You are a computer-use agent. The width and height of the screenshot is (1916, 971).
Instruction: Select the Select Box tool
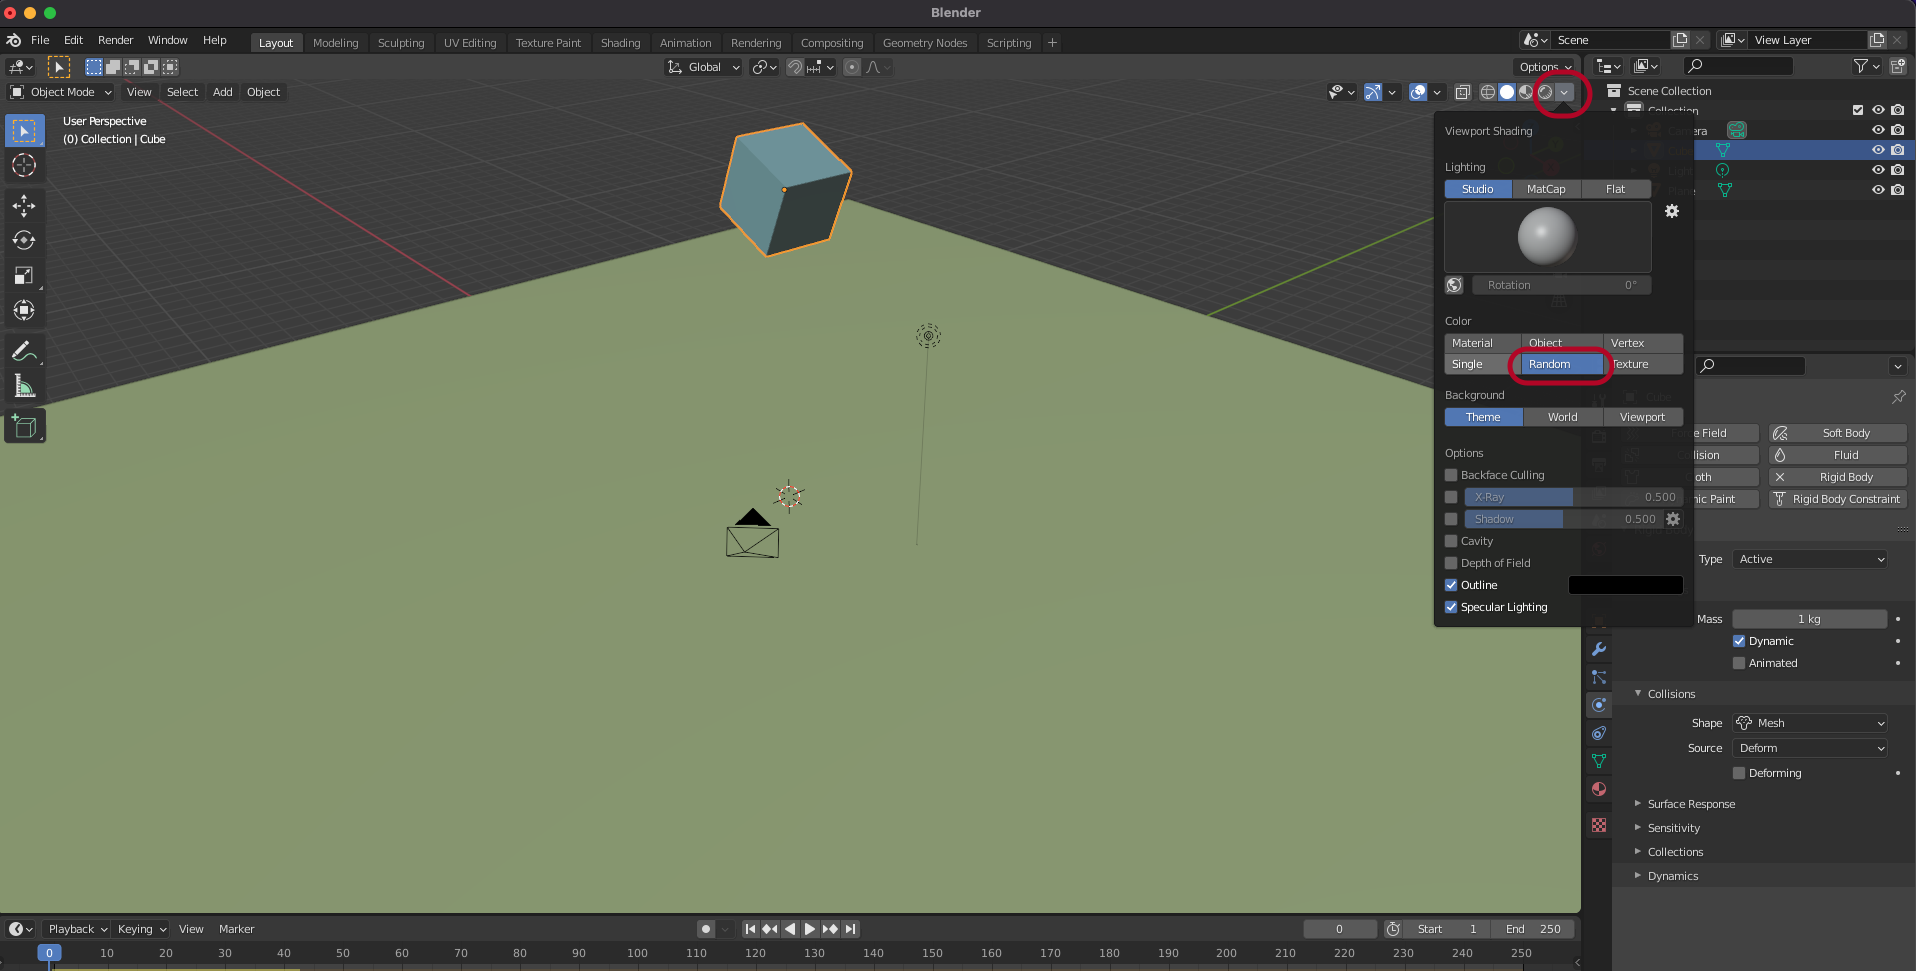[x=25, y=131]
